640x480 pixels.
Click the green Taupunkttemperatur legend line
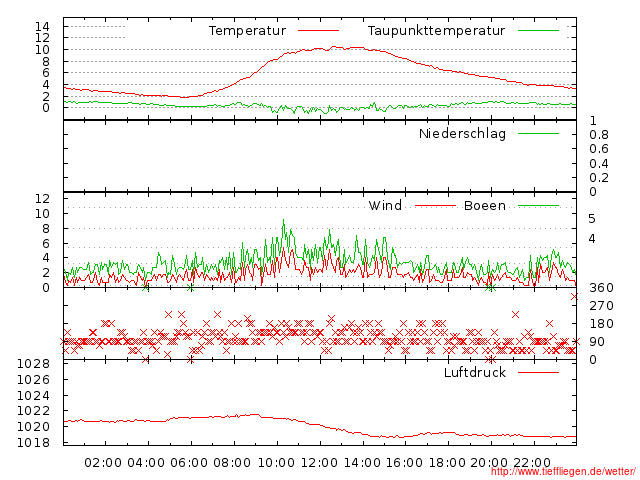[538, 31]
